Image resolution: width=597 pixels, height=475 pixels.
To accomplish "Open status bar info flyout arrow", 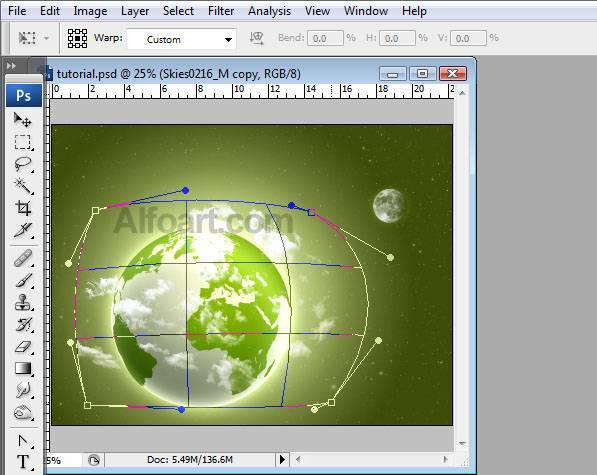I will 282,459.
